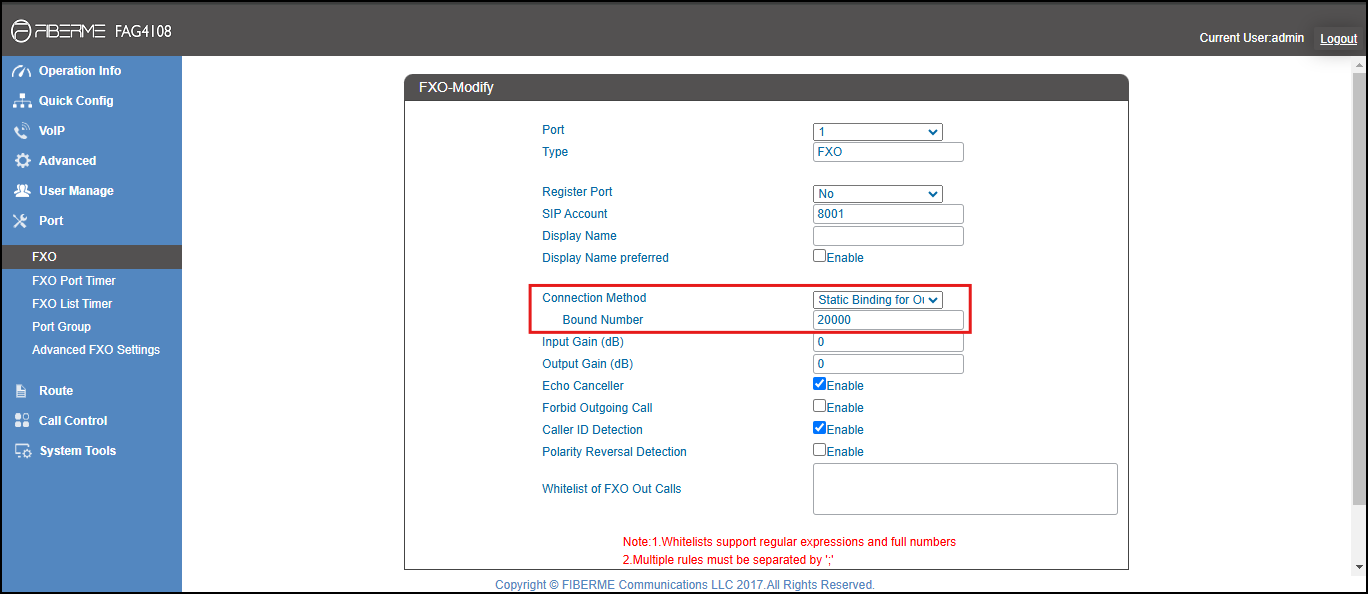This screenshot has height=594, width=1368.
Task: Click the Call Control icon
Action: [x=22, y=421]
